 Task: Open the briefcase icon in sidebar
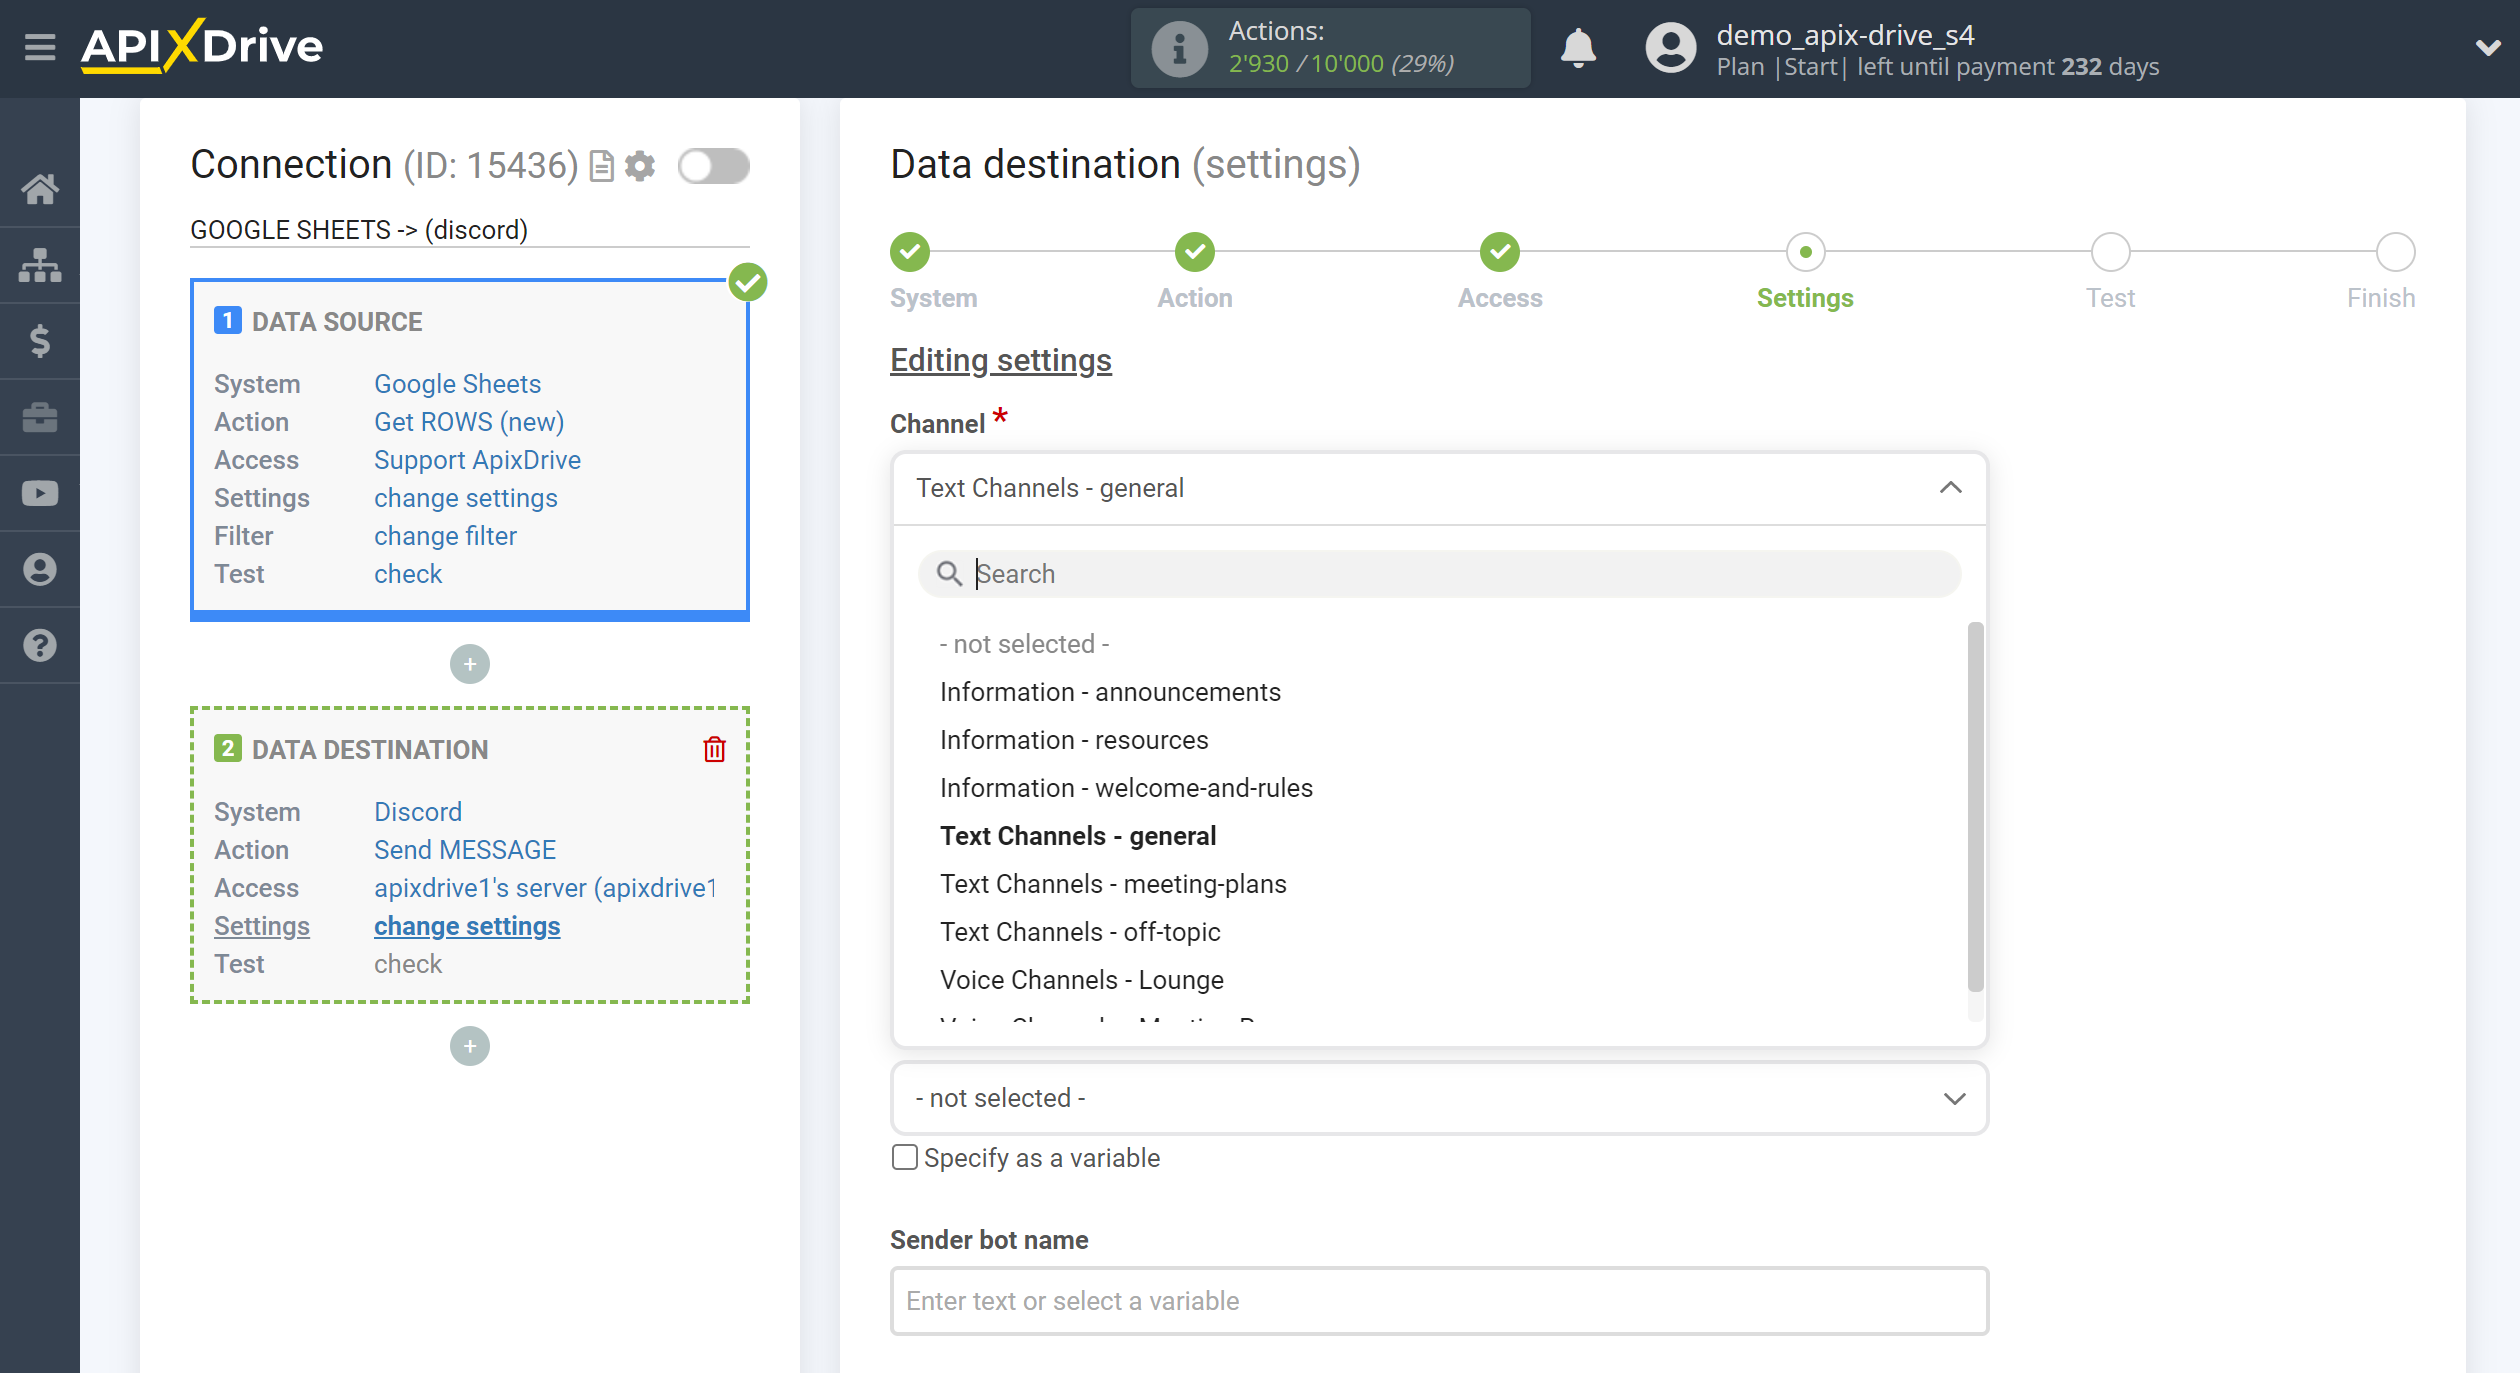coord(40,417)
